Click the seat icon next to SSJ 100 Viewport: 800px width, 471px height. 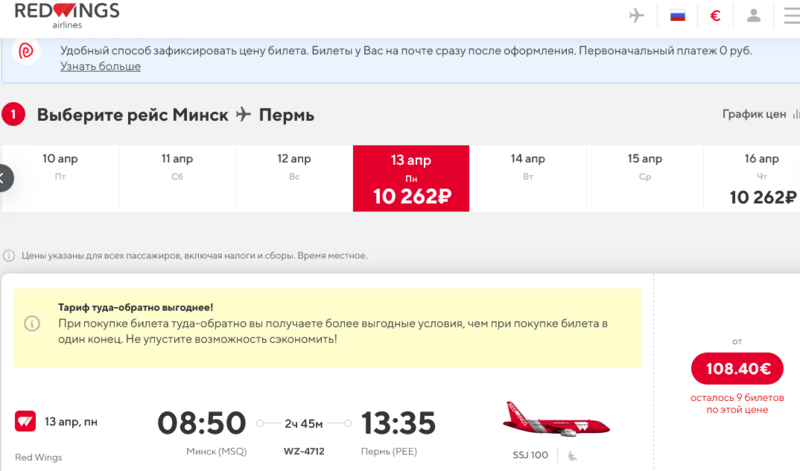(x=572, y=455)
